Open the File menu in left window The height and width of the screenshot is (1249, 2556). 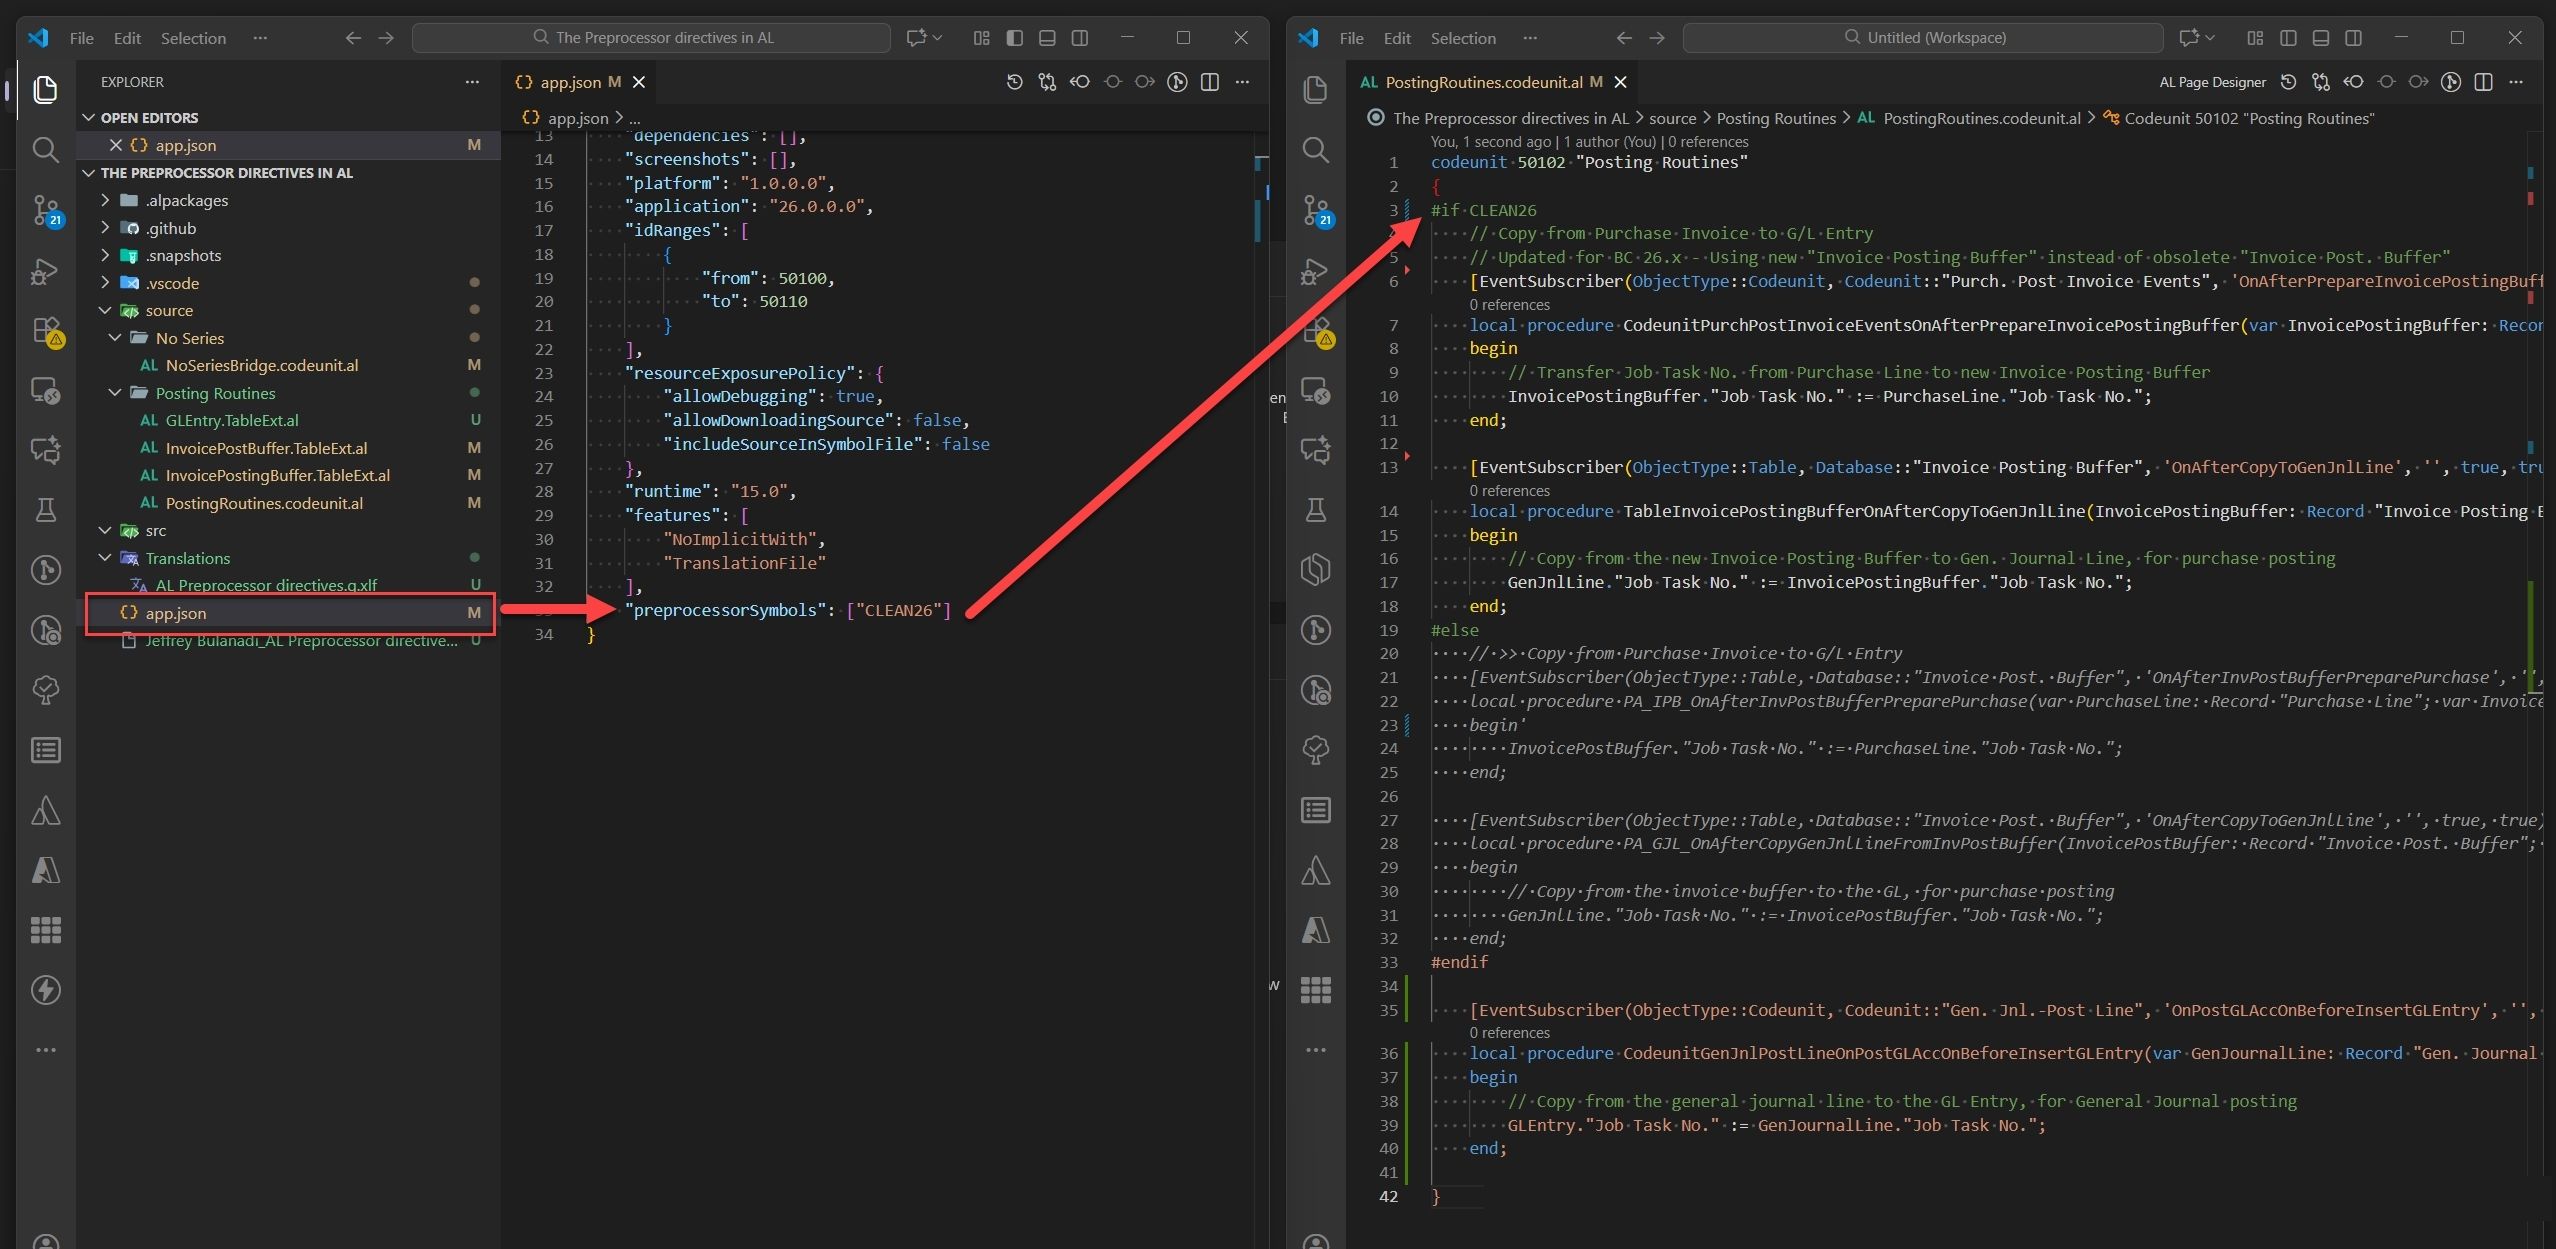[81, 38]
